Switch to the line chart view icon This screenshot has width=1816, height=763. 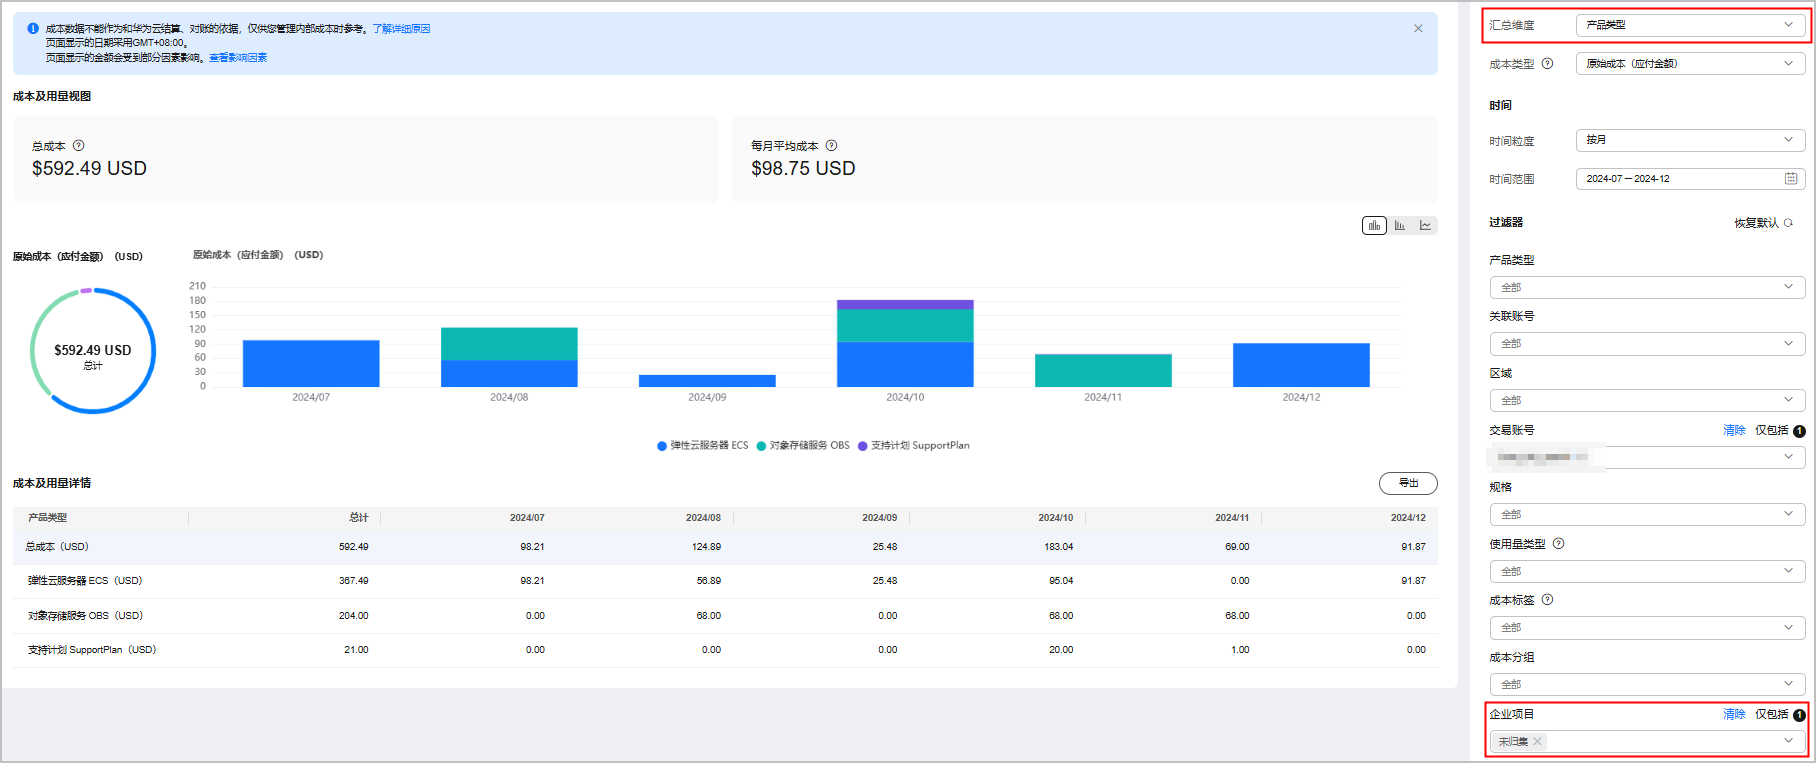[1425, 225]
